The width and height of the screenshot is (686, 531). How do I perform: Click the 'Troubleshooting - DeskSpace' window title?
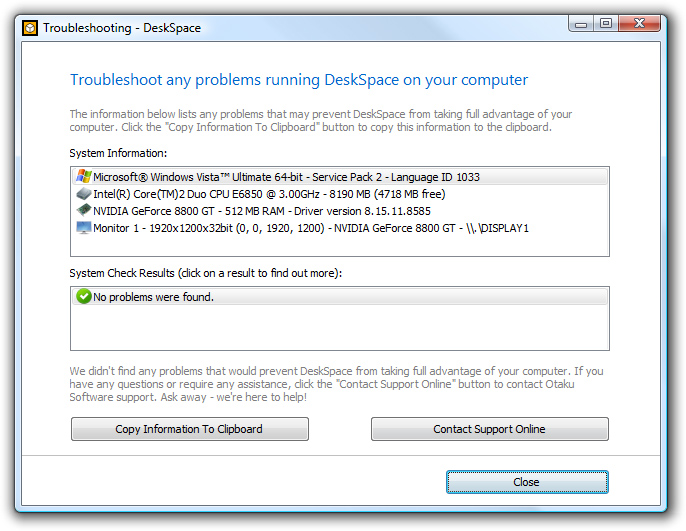click(122, 28)
